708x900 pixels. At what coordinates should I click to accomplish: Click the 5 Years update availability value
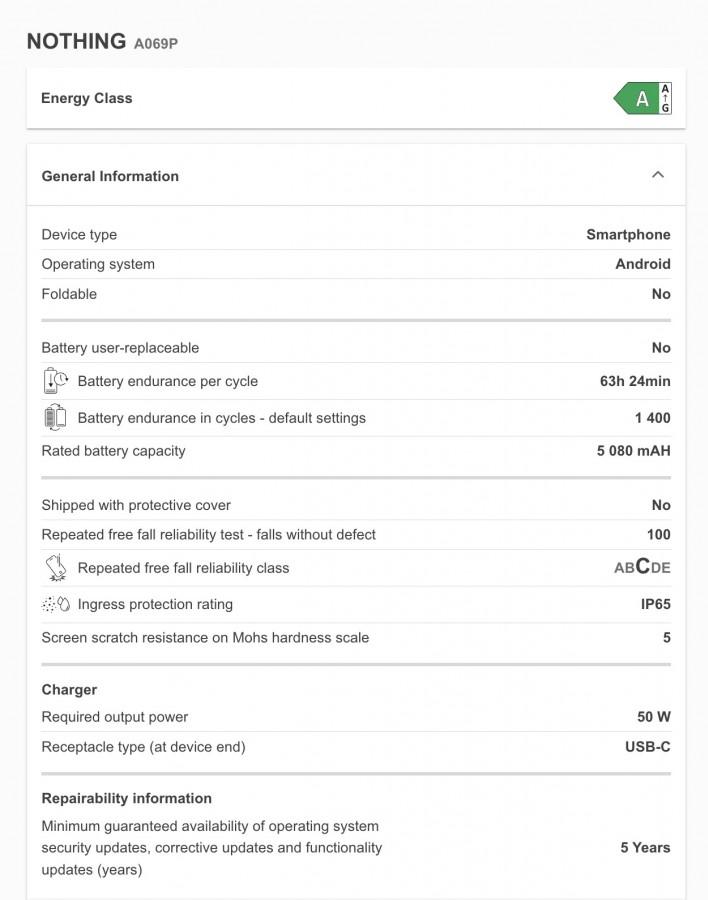[x=645, y=847]
